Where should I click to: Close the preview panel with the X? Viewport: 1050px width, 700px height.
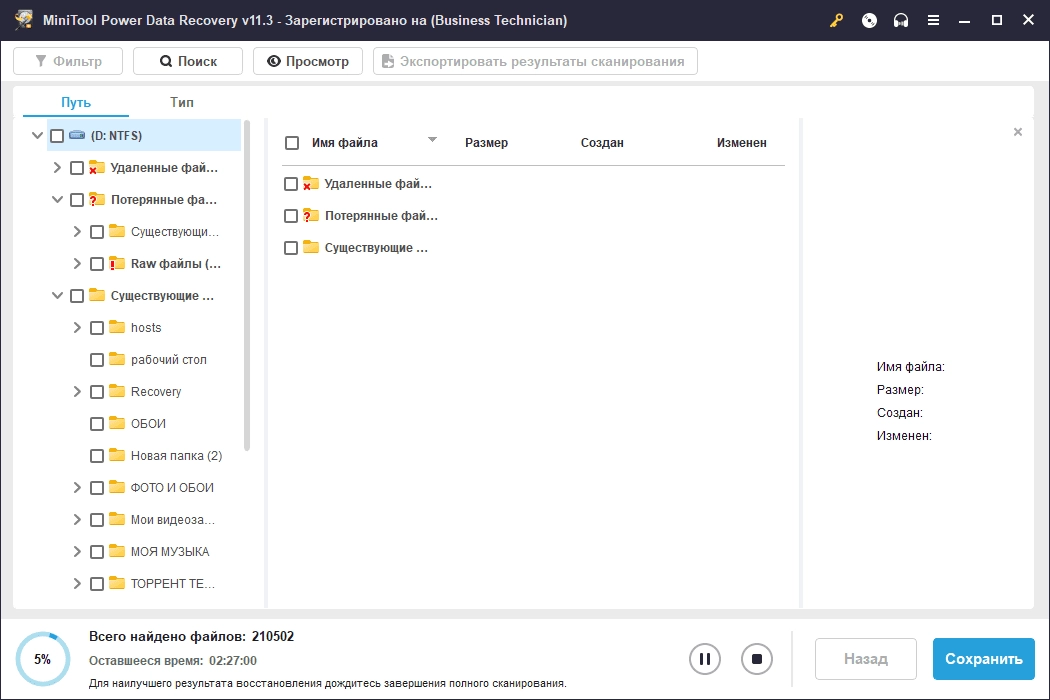[1018, 132]
